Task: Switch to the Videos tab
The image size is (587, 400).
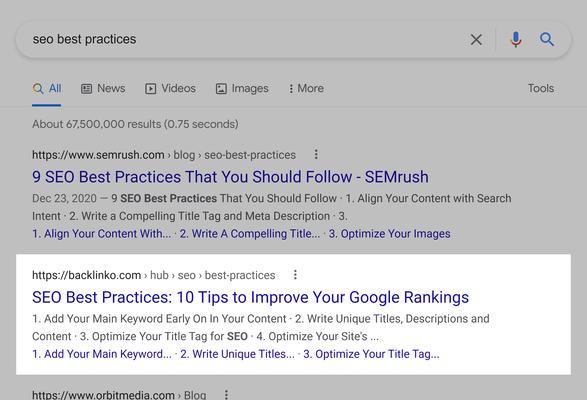Action: (170, 88)
